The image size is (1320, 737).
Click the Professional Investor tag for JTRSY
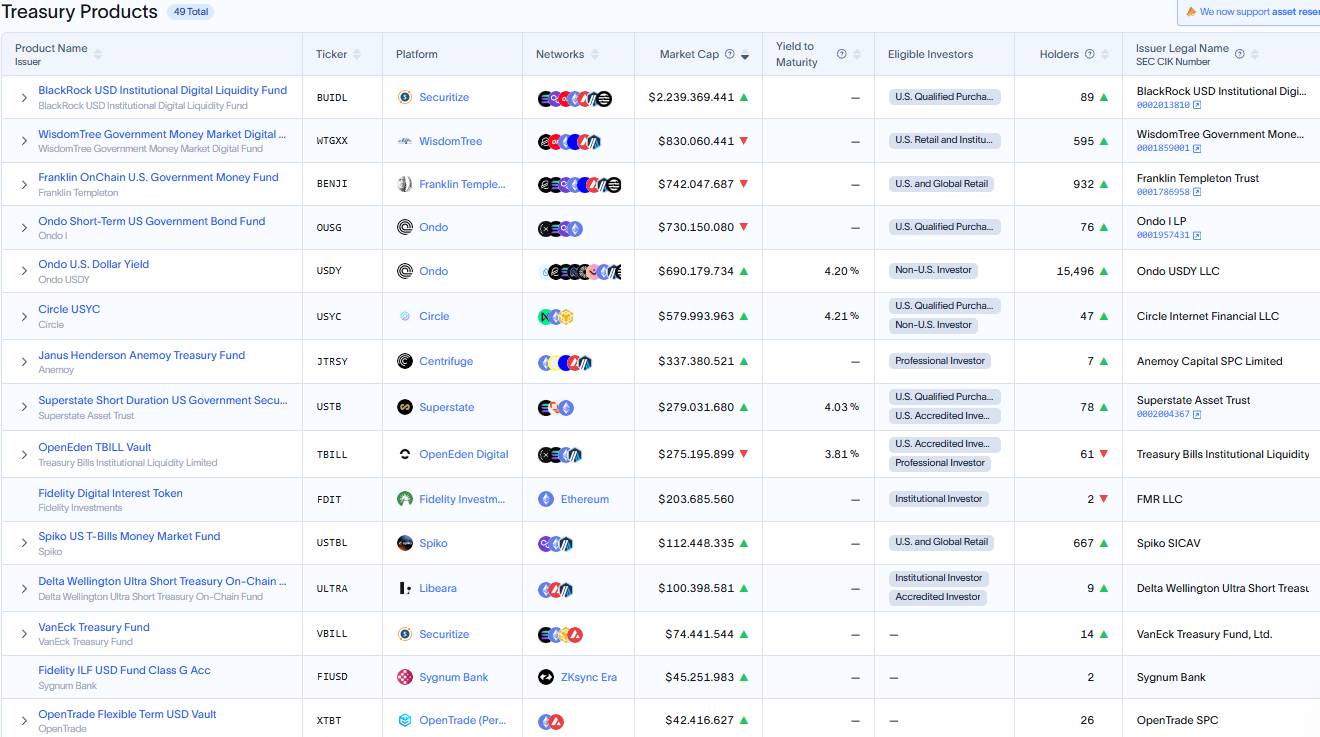click(x=940, y=361)
